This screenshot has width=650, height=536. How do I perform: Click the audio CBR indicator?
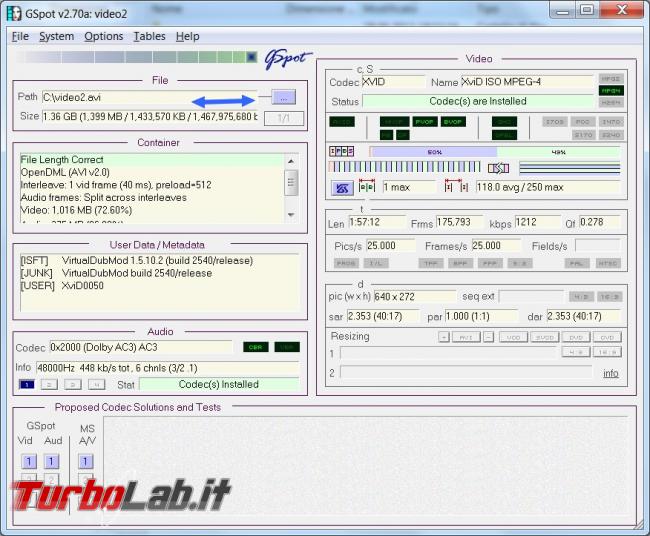tap(256, 347)
